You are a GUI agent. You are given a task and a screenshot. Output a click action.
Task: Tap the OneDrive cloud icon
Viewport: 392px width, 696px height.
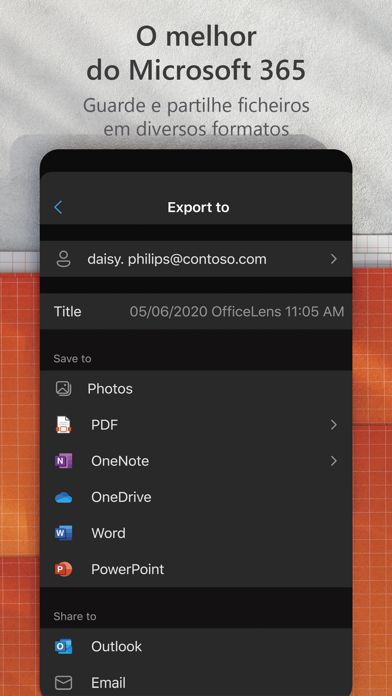pyautogui.click(x=63, y=498)
